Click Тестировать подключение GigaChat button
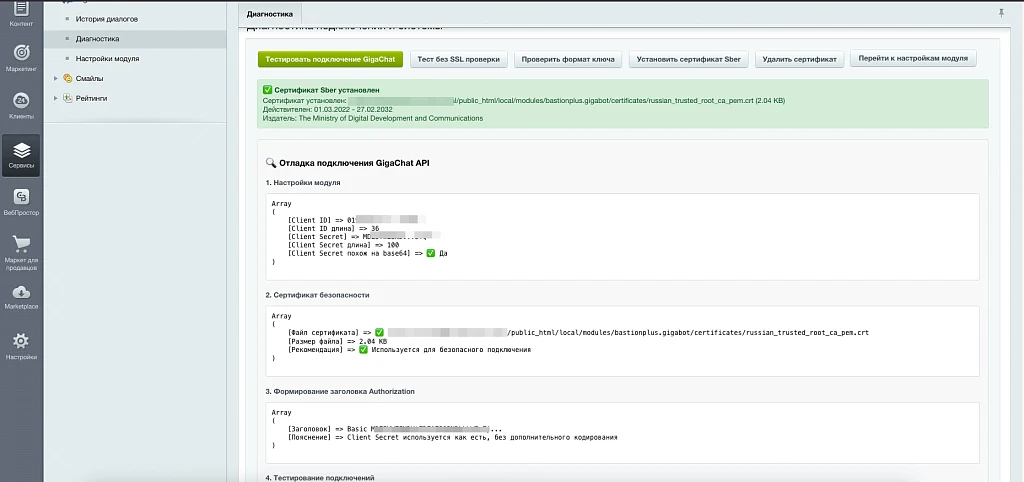This screenshot has height=482, width=1024. [330, 59]
